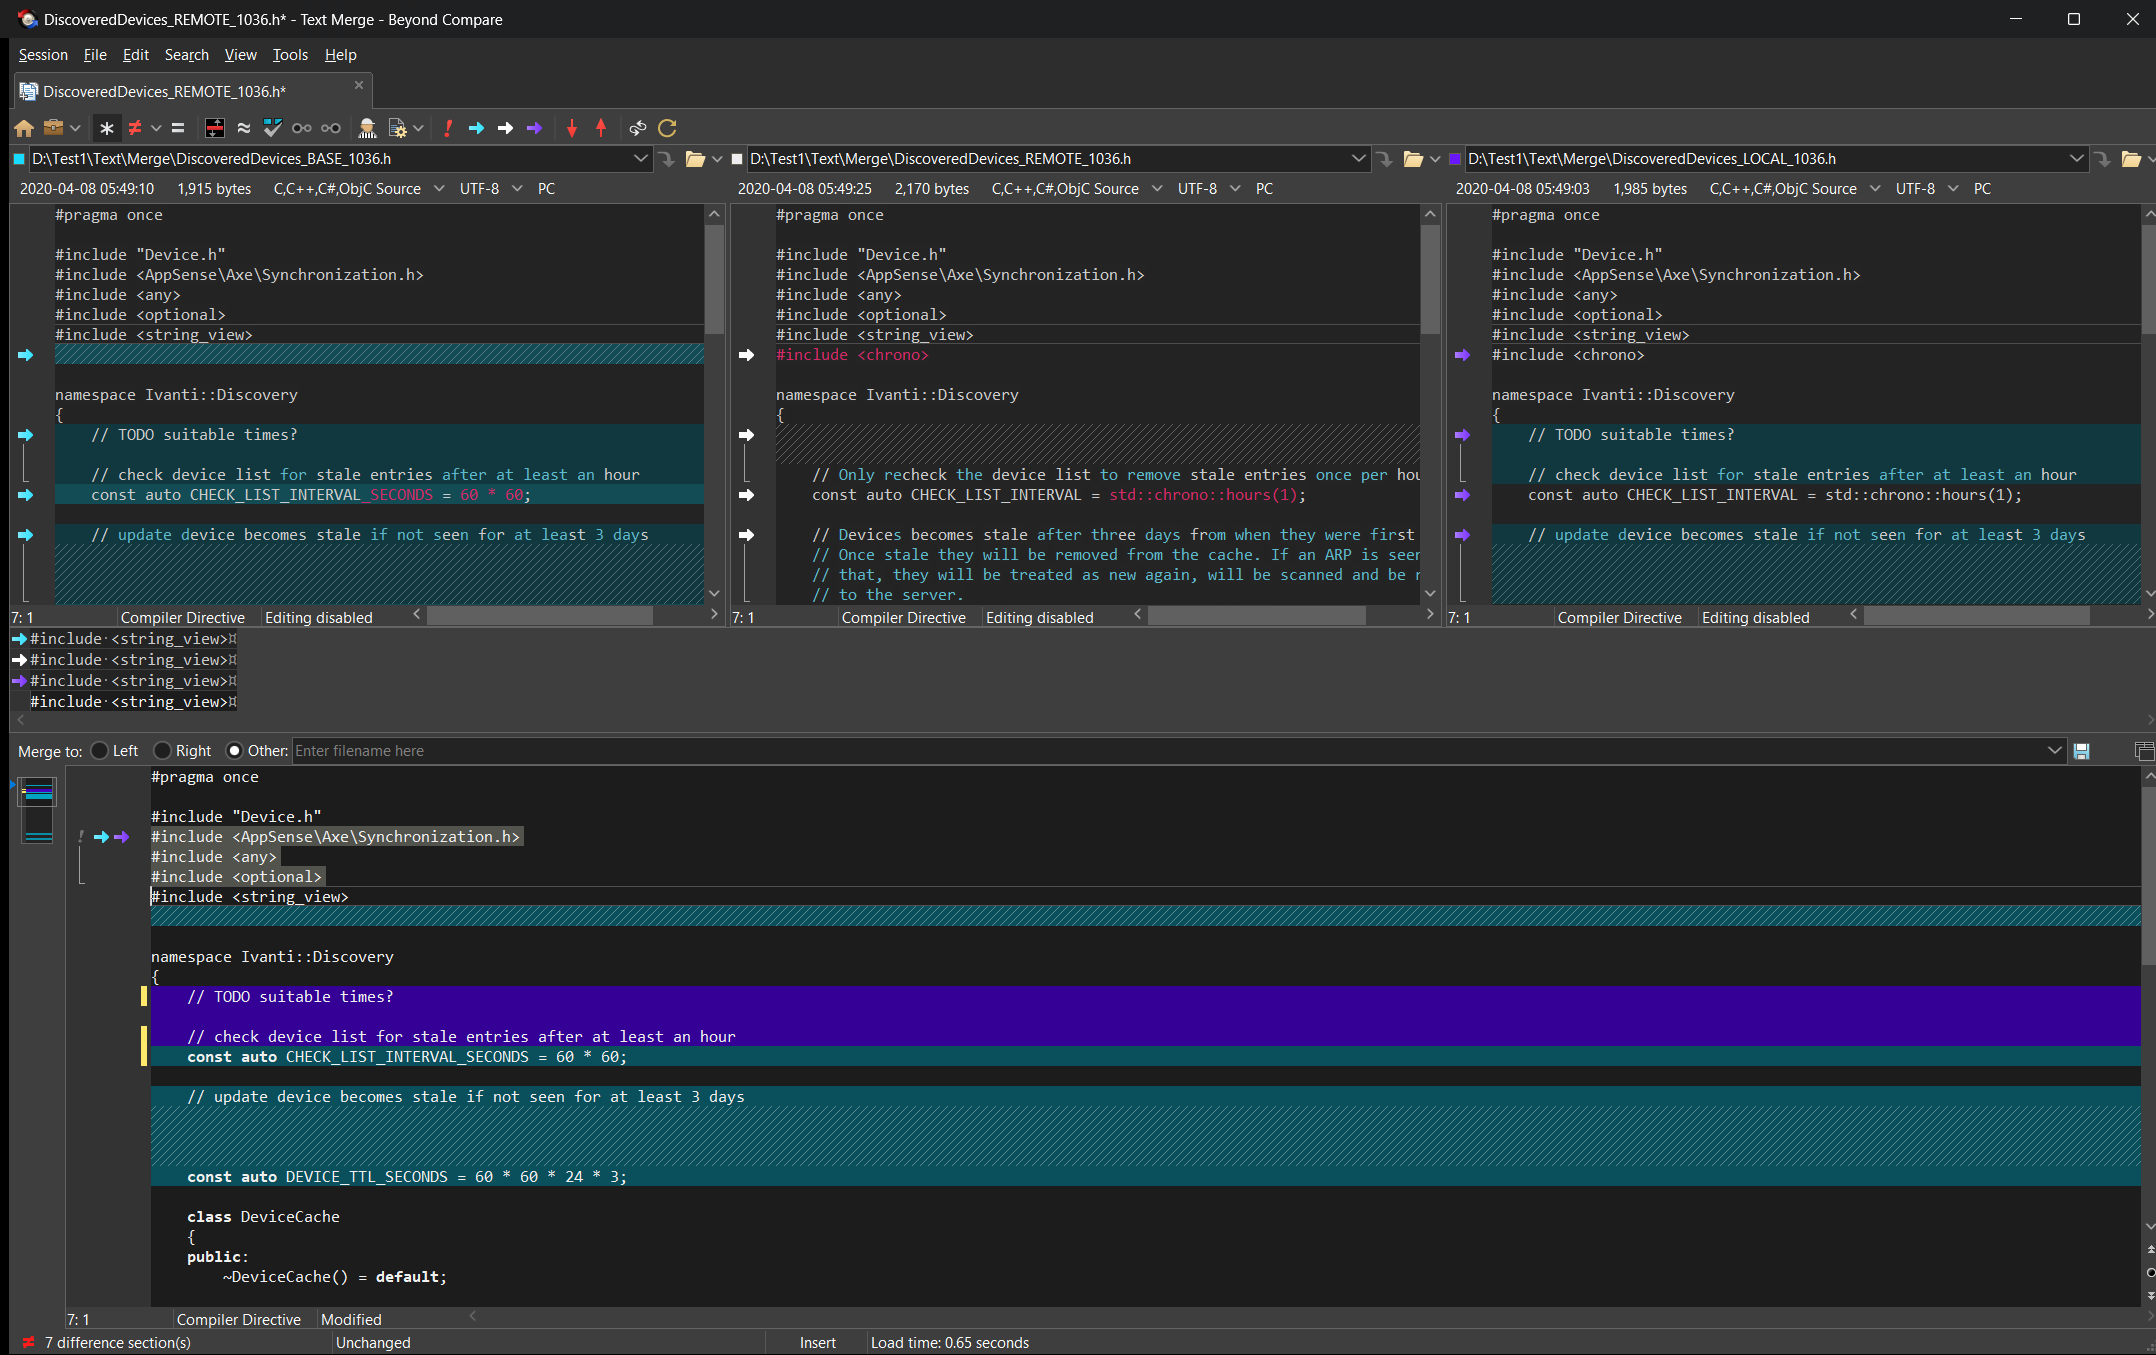Open the Sessions briefcase icon

click(54, 128)
